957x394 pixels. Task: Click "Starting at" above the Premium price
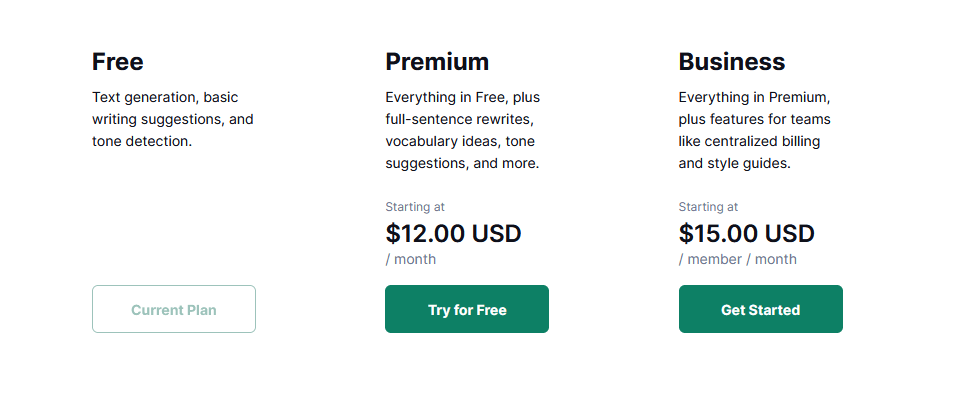point(415,207)
